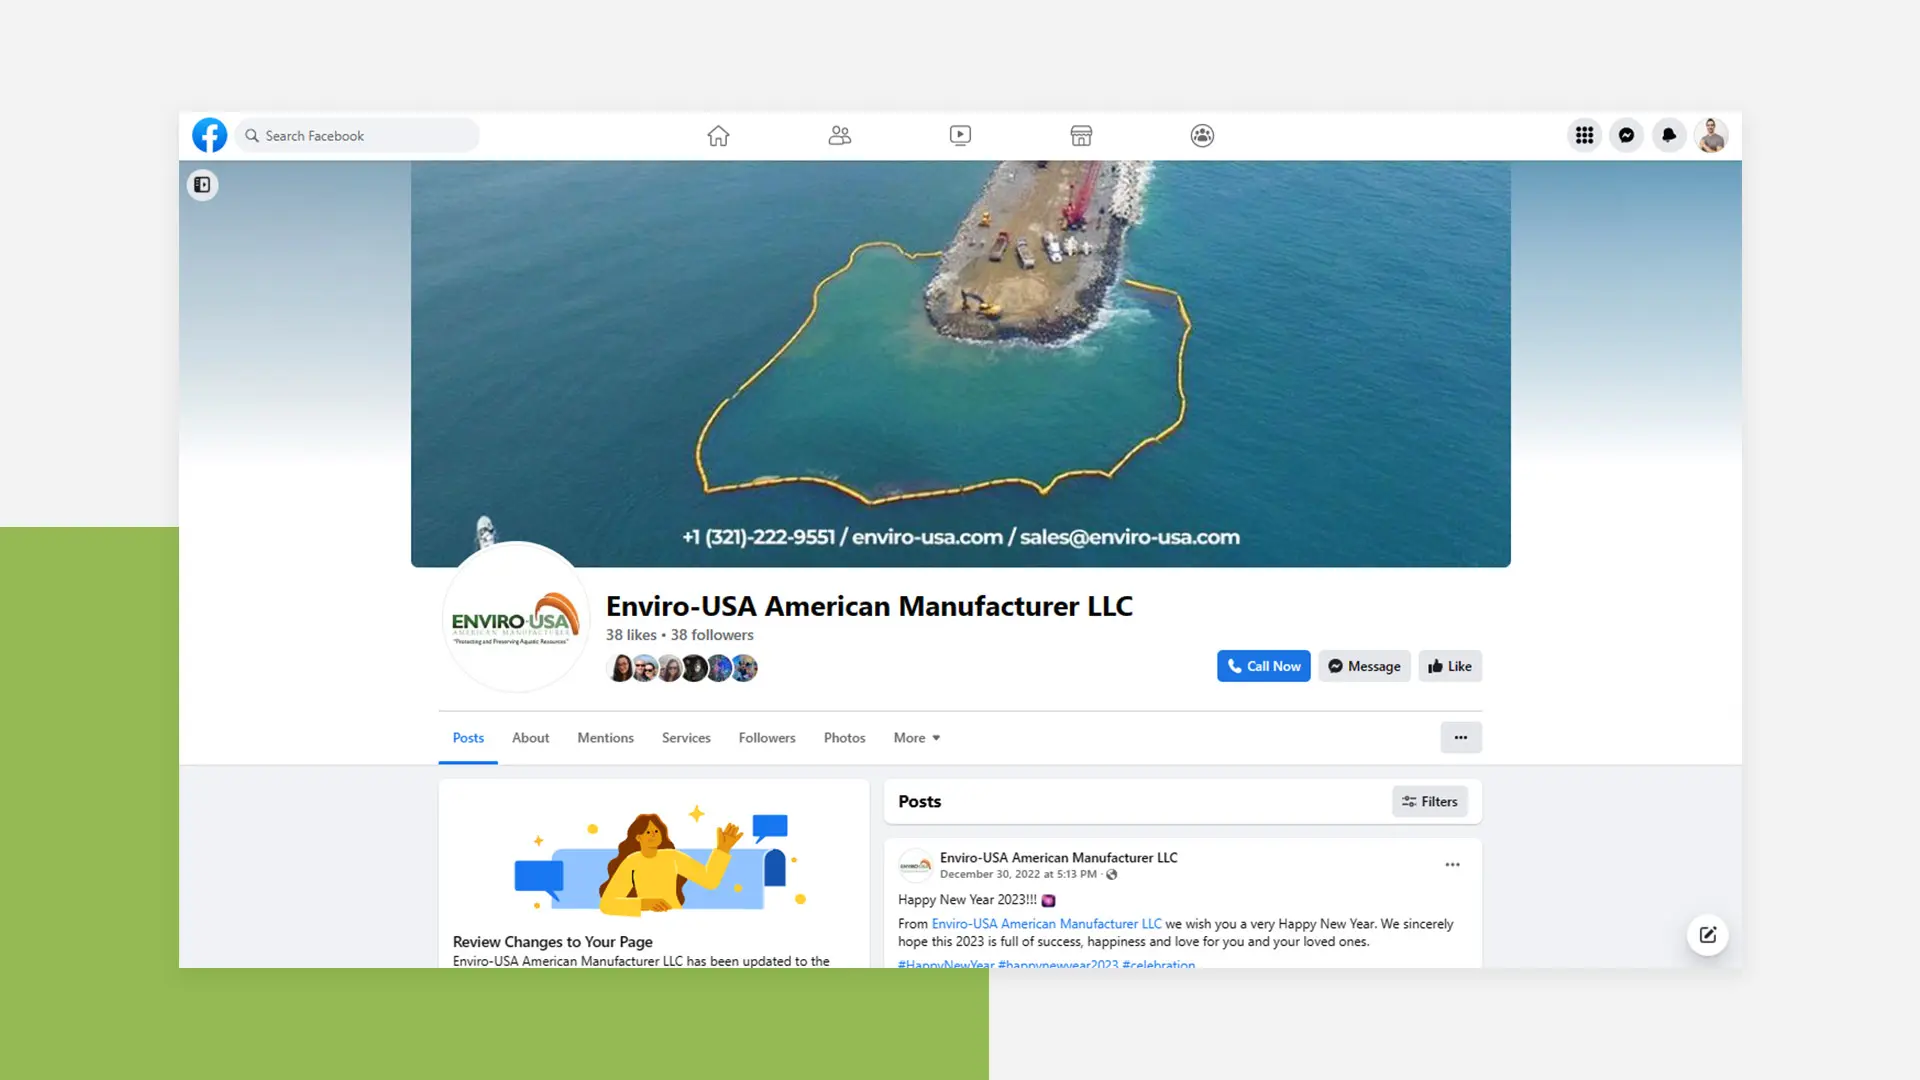
Task: Open the post author name link
Action: (x=1058, y=857)
